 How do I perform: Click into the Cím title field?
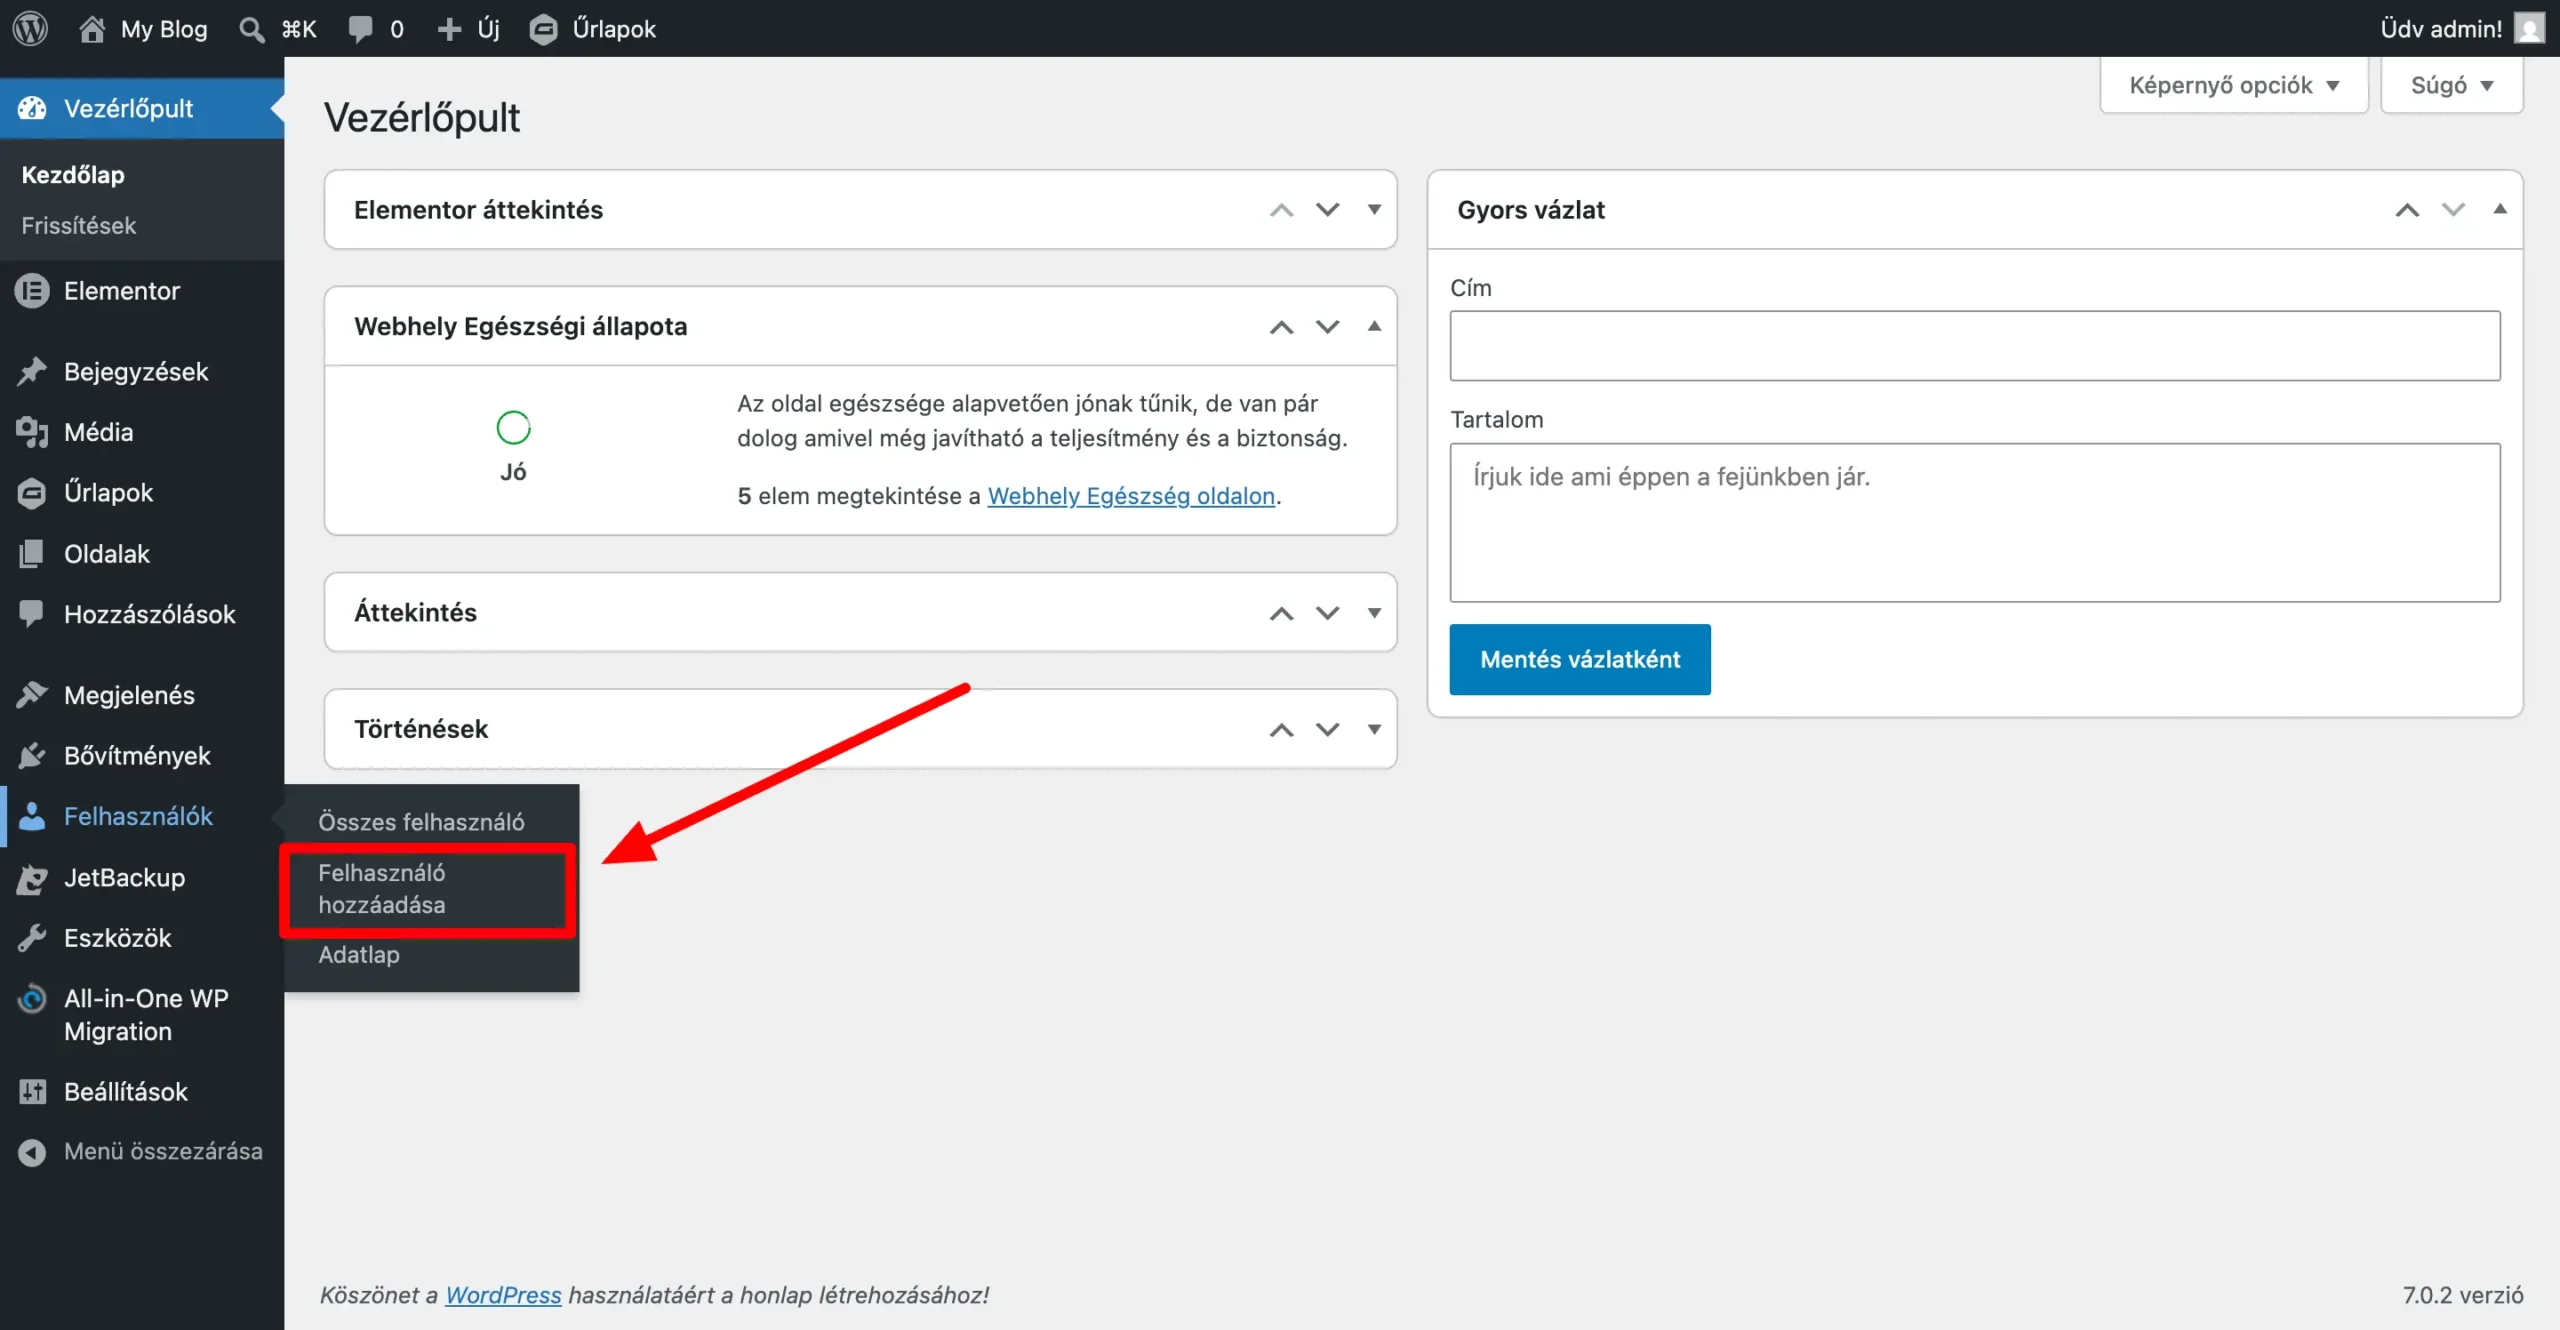pos(1975,346)
